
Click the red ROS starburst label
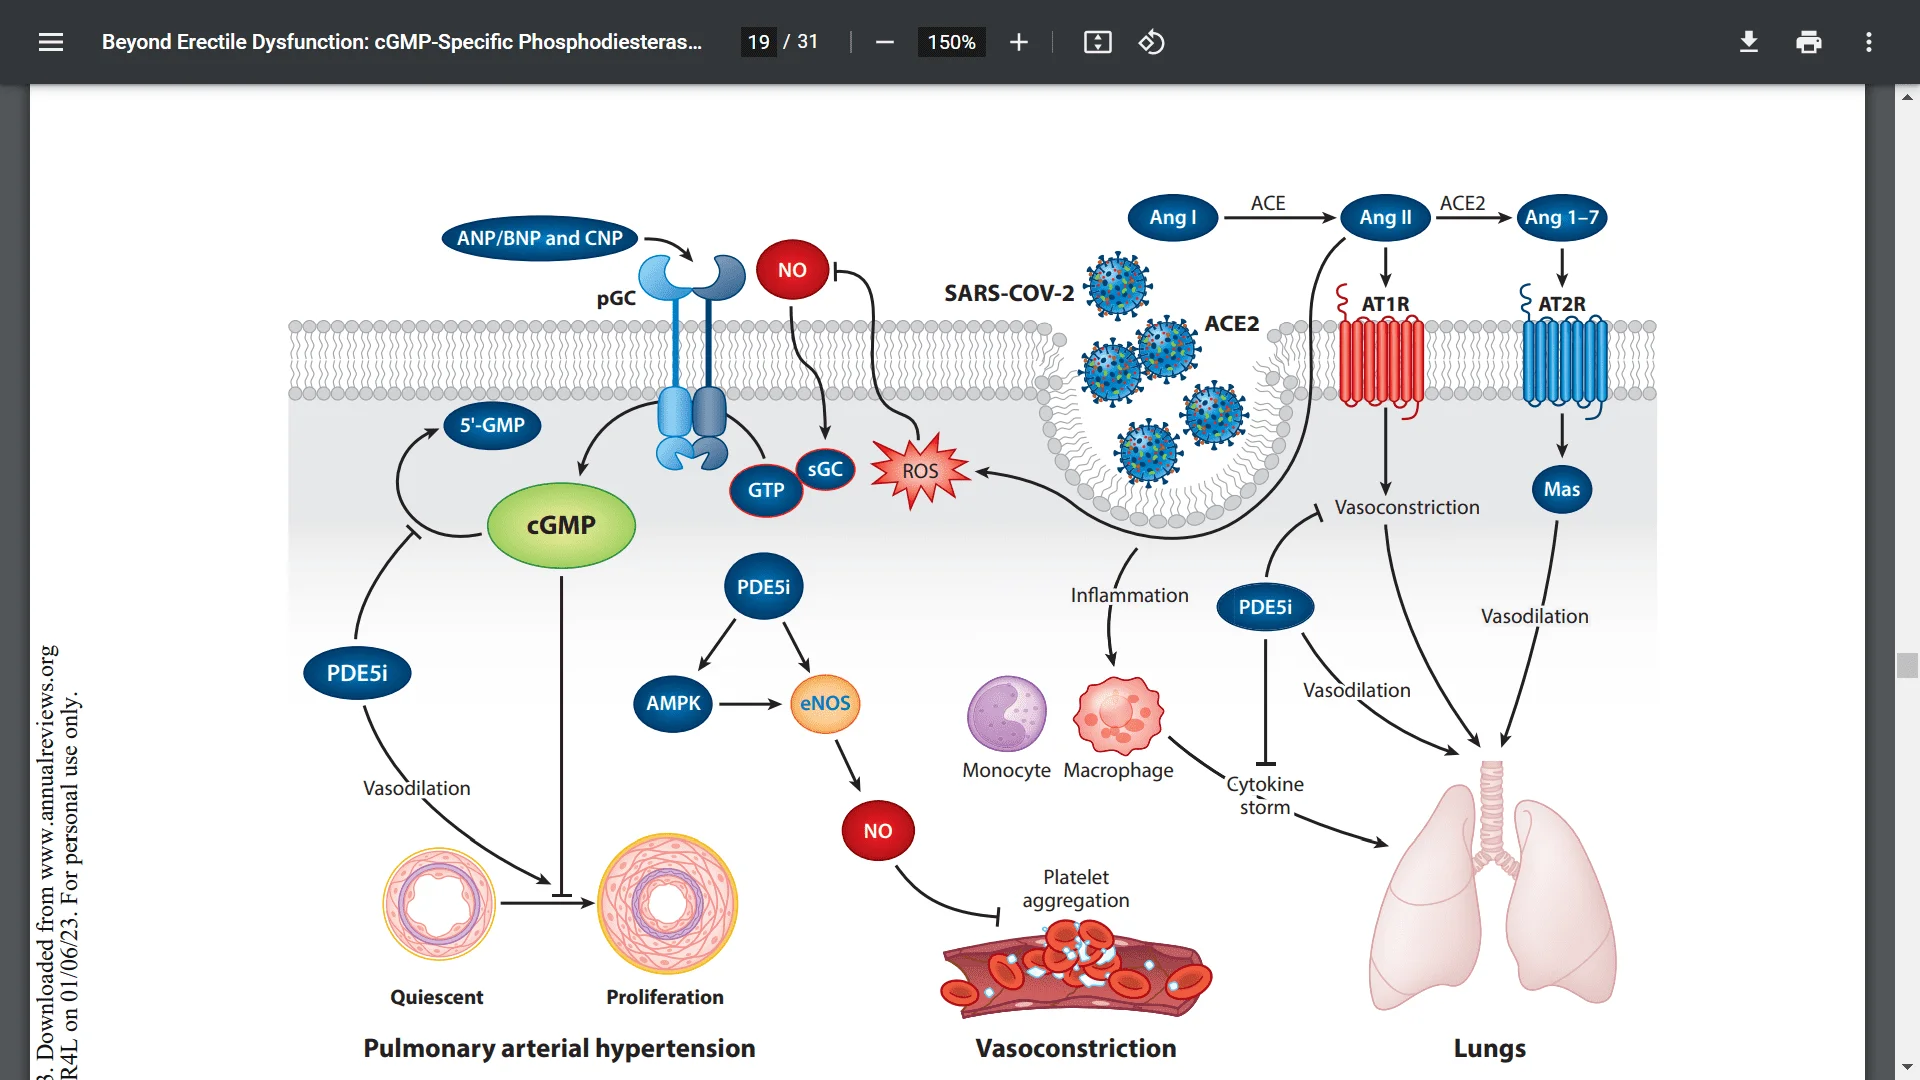pos(920,471)
